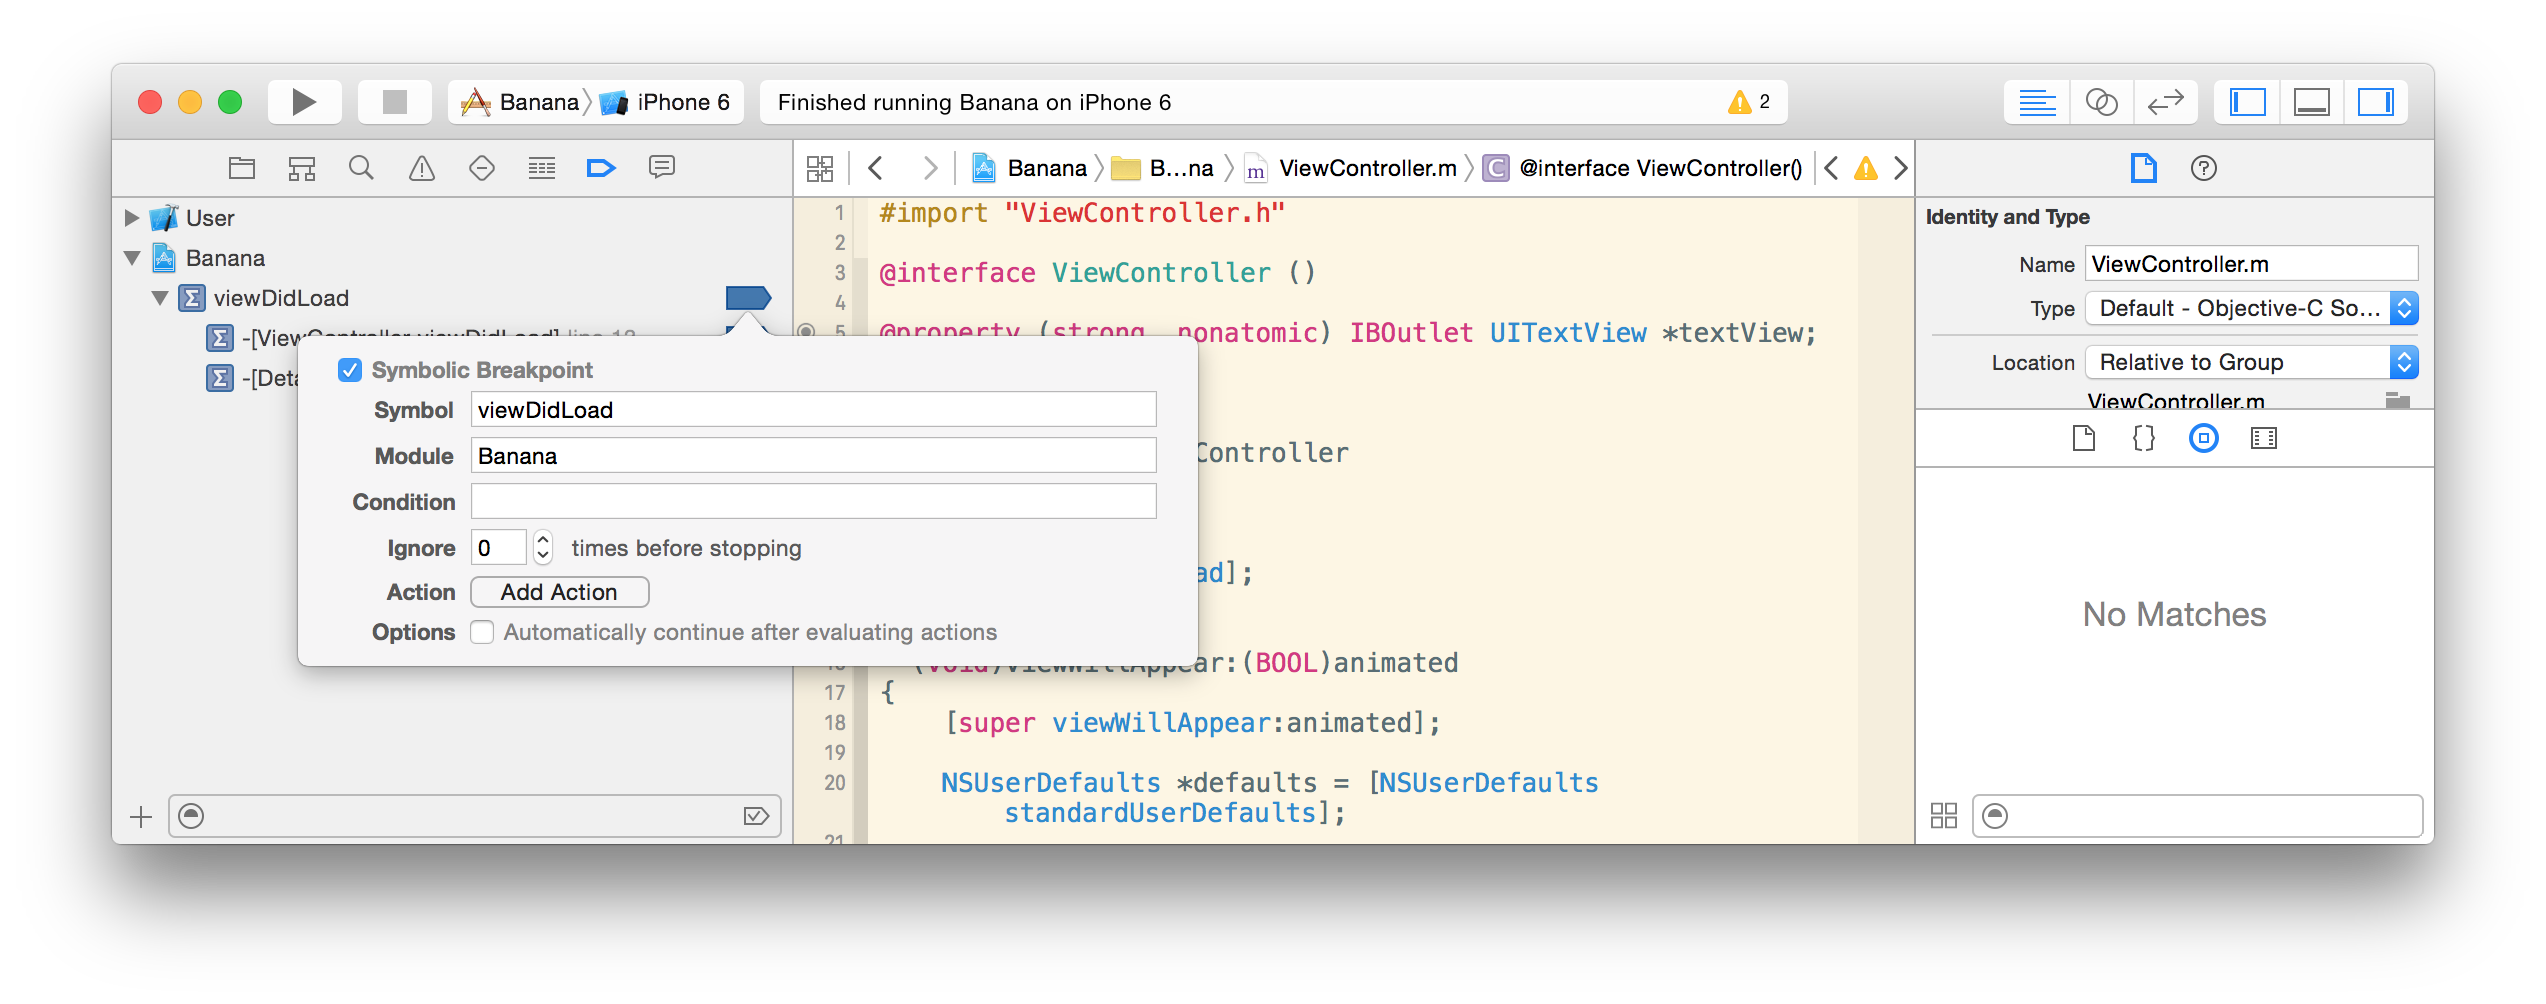
Task: Switch to the Assistant editor
Action: [x=2101, y=102]
